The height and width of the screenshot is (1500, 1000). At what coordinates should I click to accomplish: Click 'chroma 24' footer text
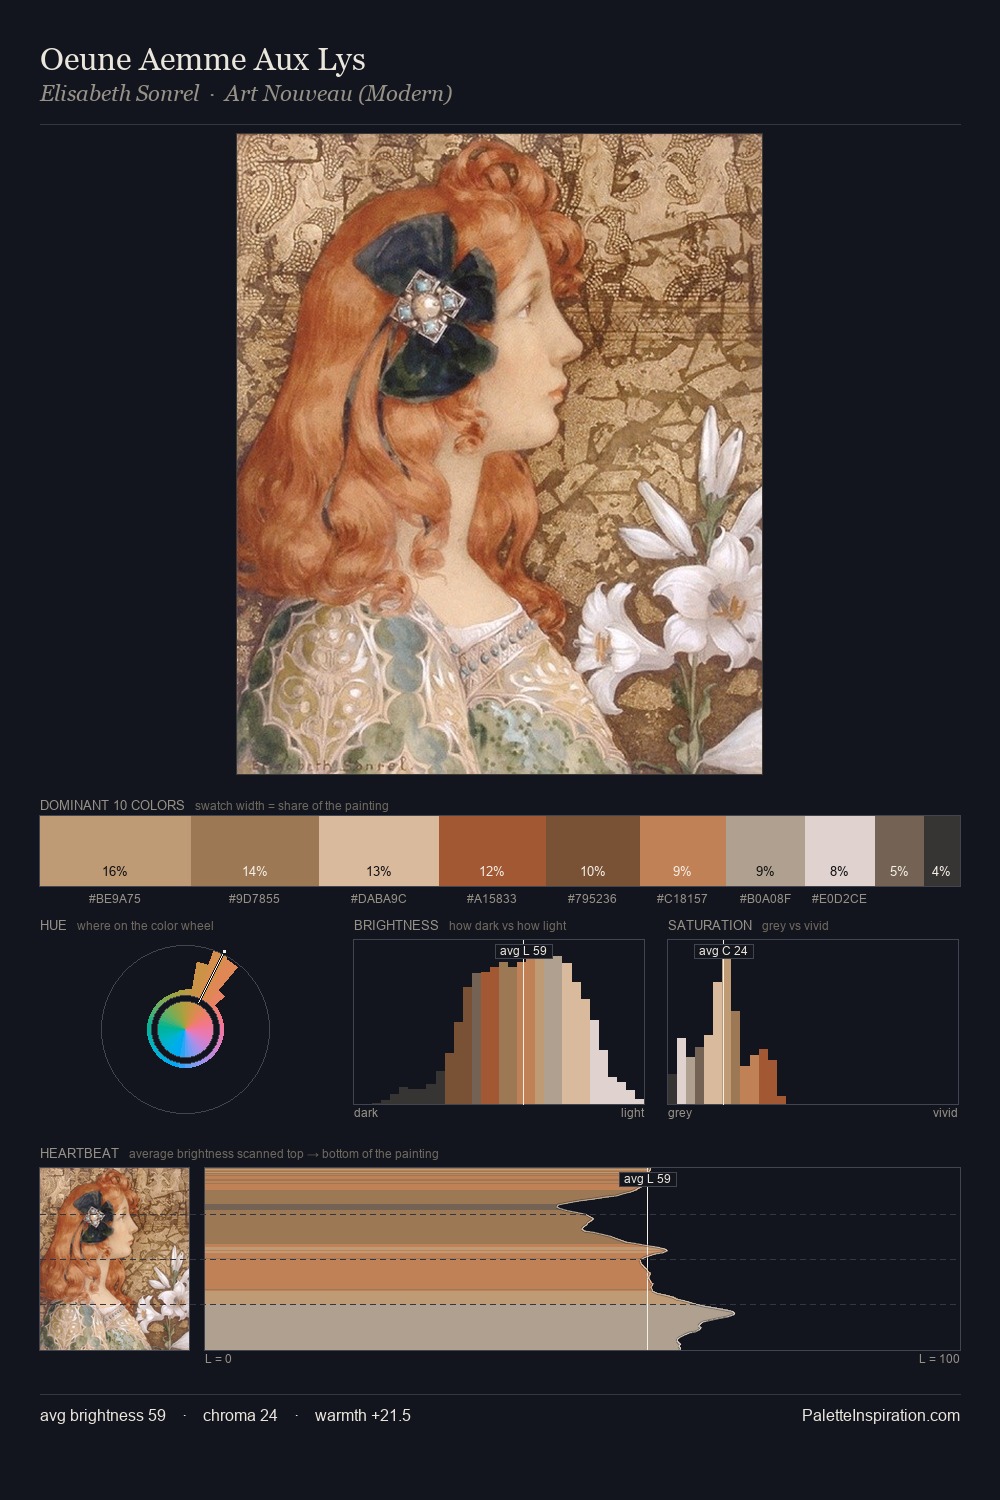[x=240, y=1415]
